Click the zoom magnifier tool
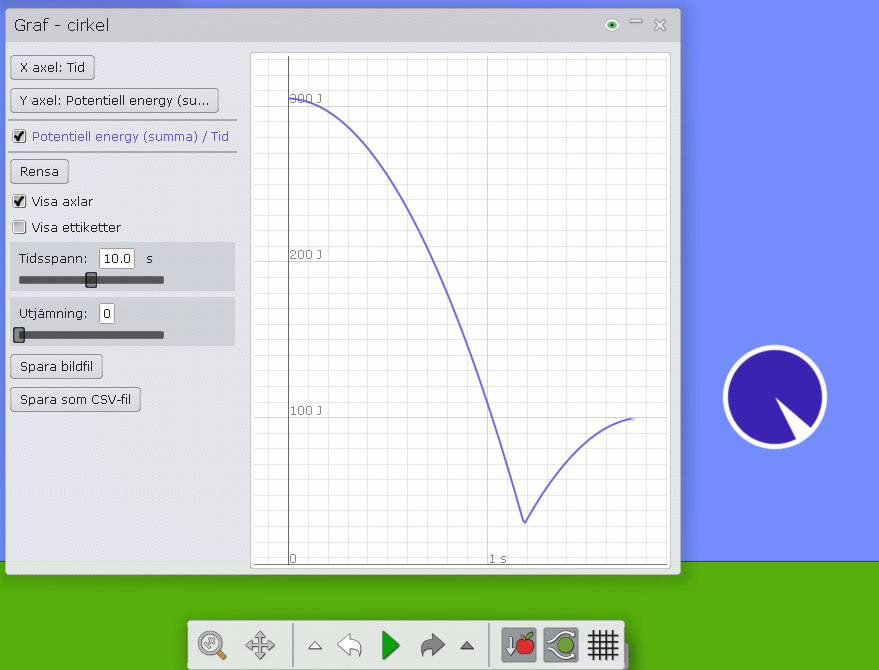The image size is (879, 670). click(x=212, y=645)
